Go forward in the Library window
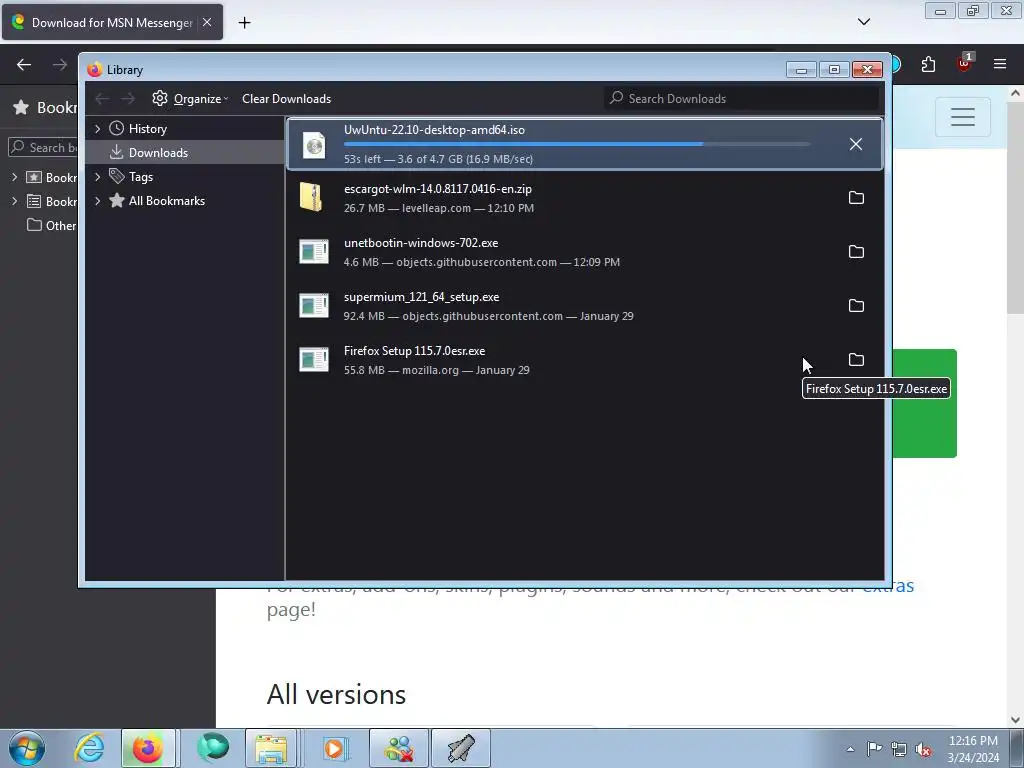Screen dimensions: 1024x768 coord(128,99)
